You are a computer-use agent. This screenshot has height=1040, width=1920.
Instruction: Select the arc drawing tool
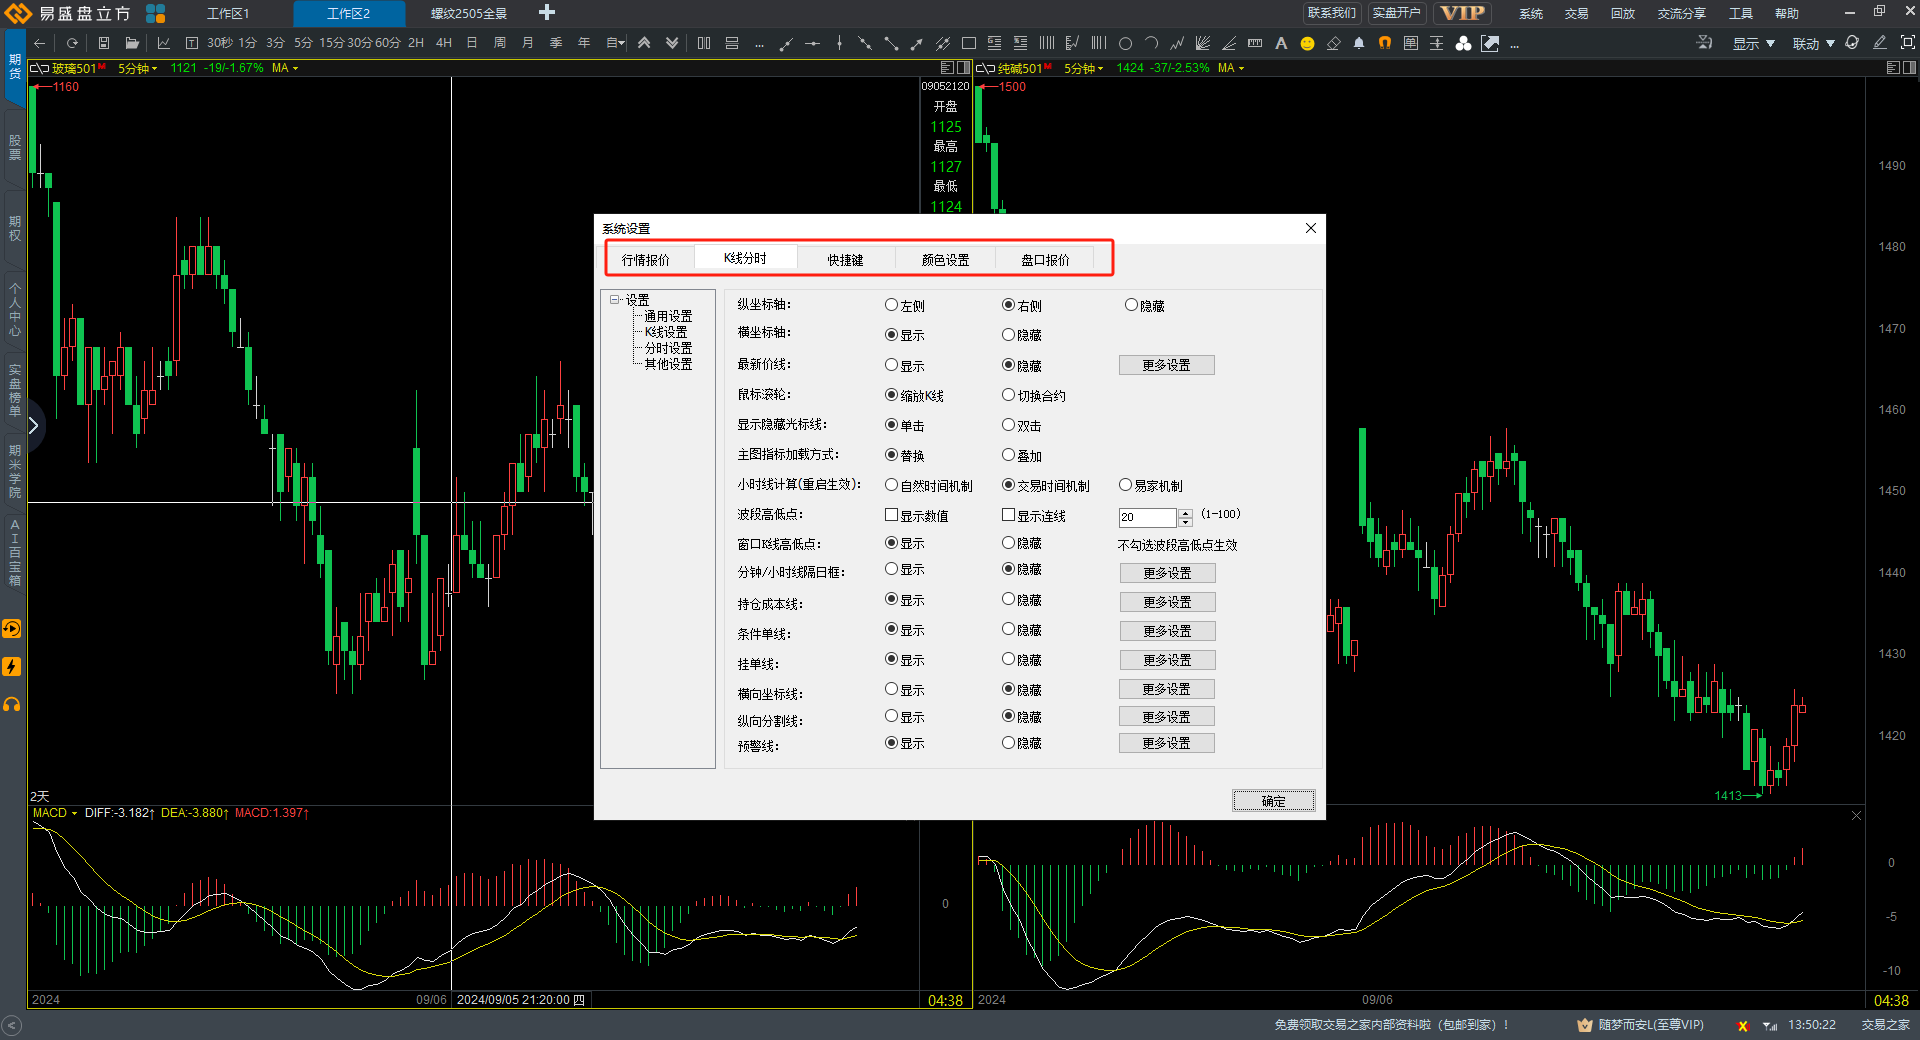(1151, 43)
